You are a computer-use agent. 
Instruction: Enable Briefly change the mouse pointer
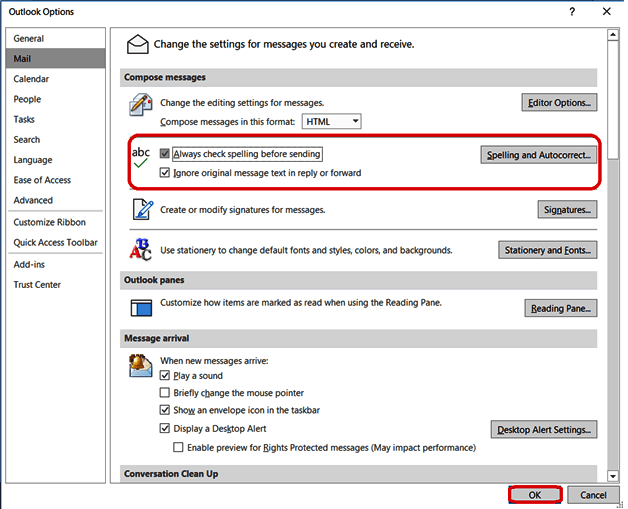(x=165, y=392)
